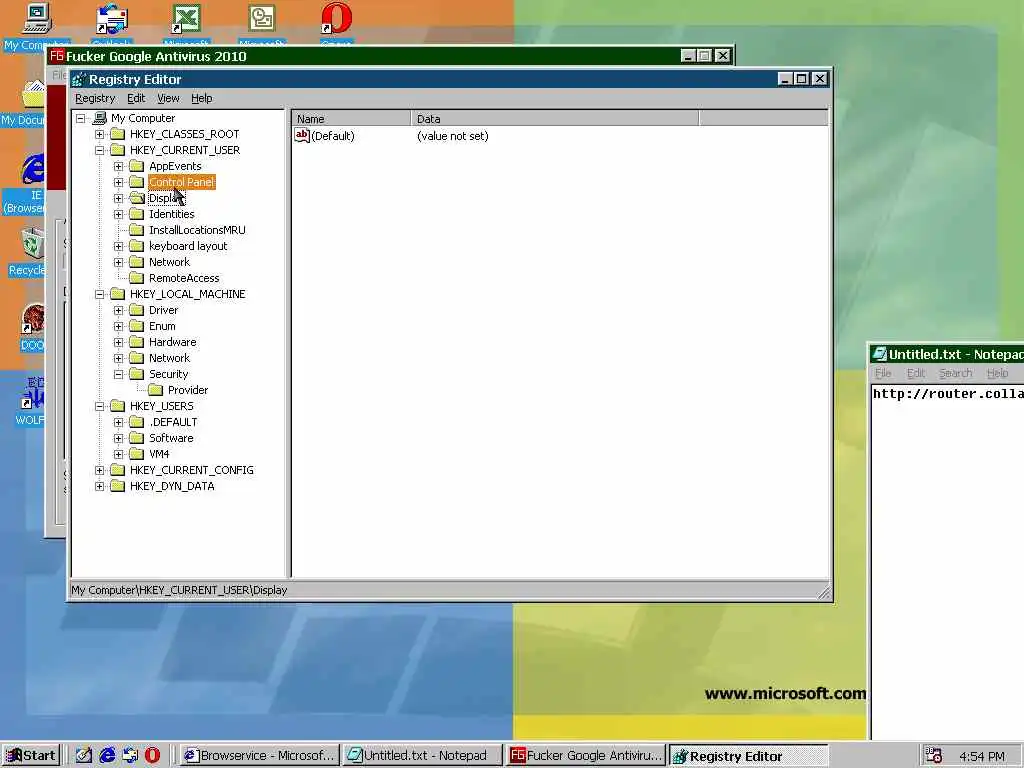Switch to Fucker Google Antivirus taskbar button
The height and width of the screenshot is (768, 1024).
pyautogui.click(x=586, y=756)
